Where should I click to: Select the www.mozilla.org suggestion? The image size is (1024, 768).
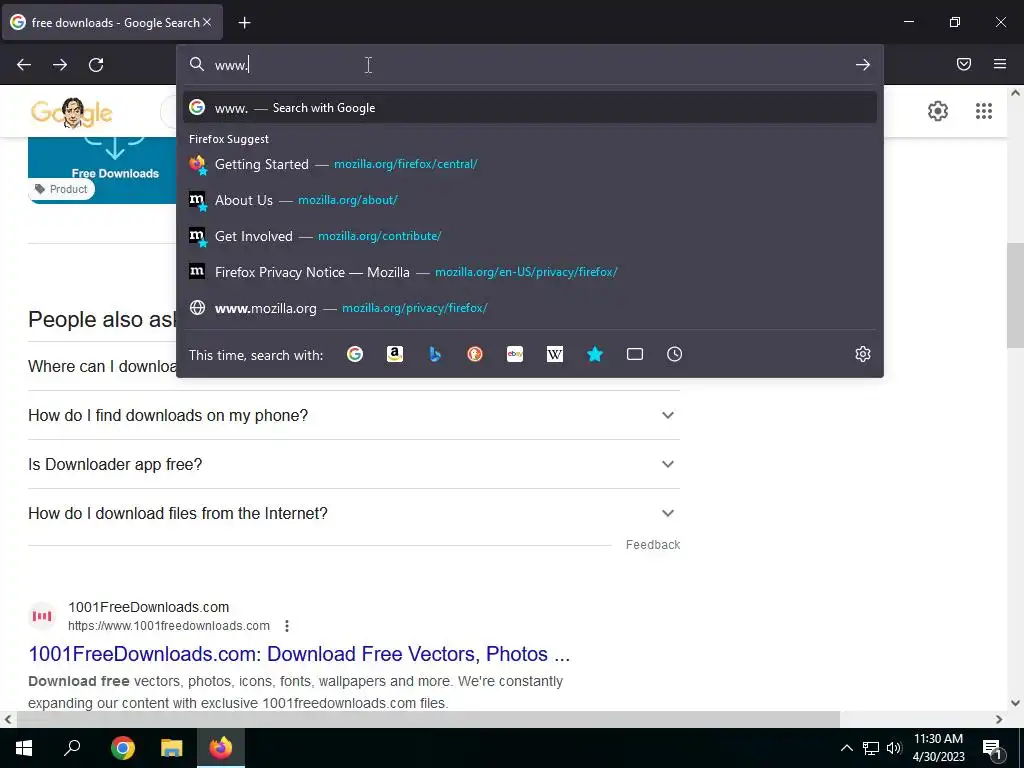(x=530, y=308)
